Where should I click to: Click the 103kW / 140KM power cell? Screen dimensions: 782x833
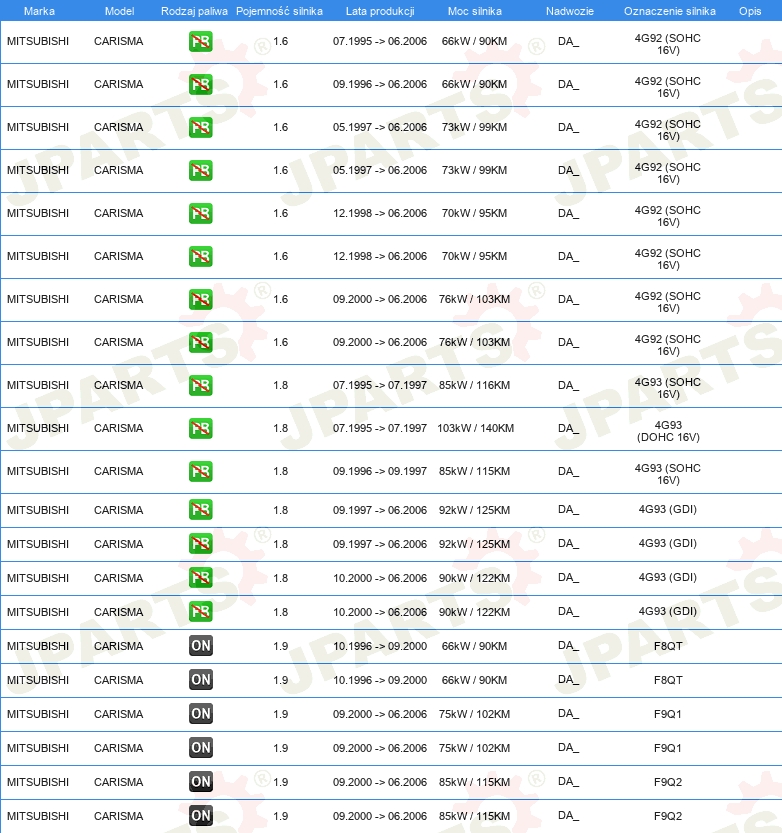[475, 429]
